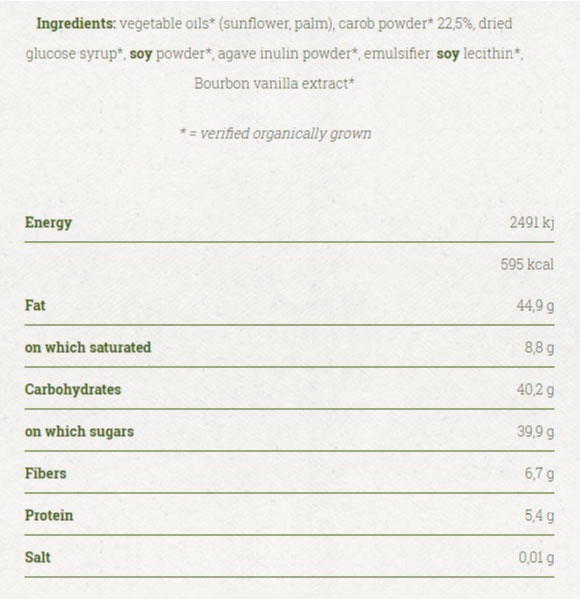Click the 39,9 g sugars value
This screenshot has width=580, height=599.
point(535,432)
